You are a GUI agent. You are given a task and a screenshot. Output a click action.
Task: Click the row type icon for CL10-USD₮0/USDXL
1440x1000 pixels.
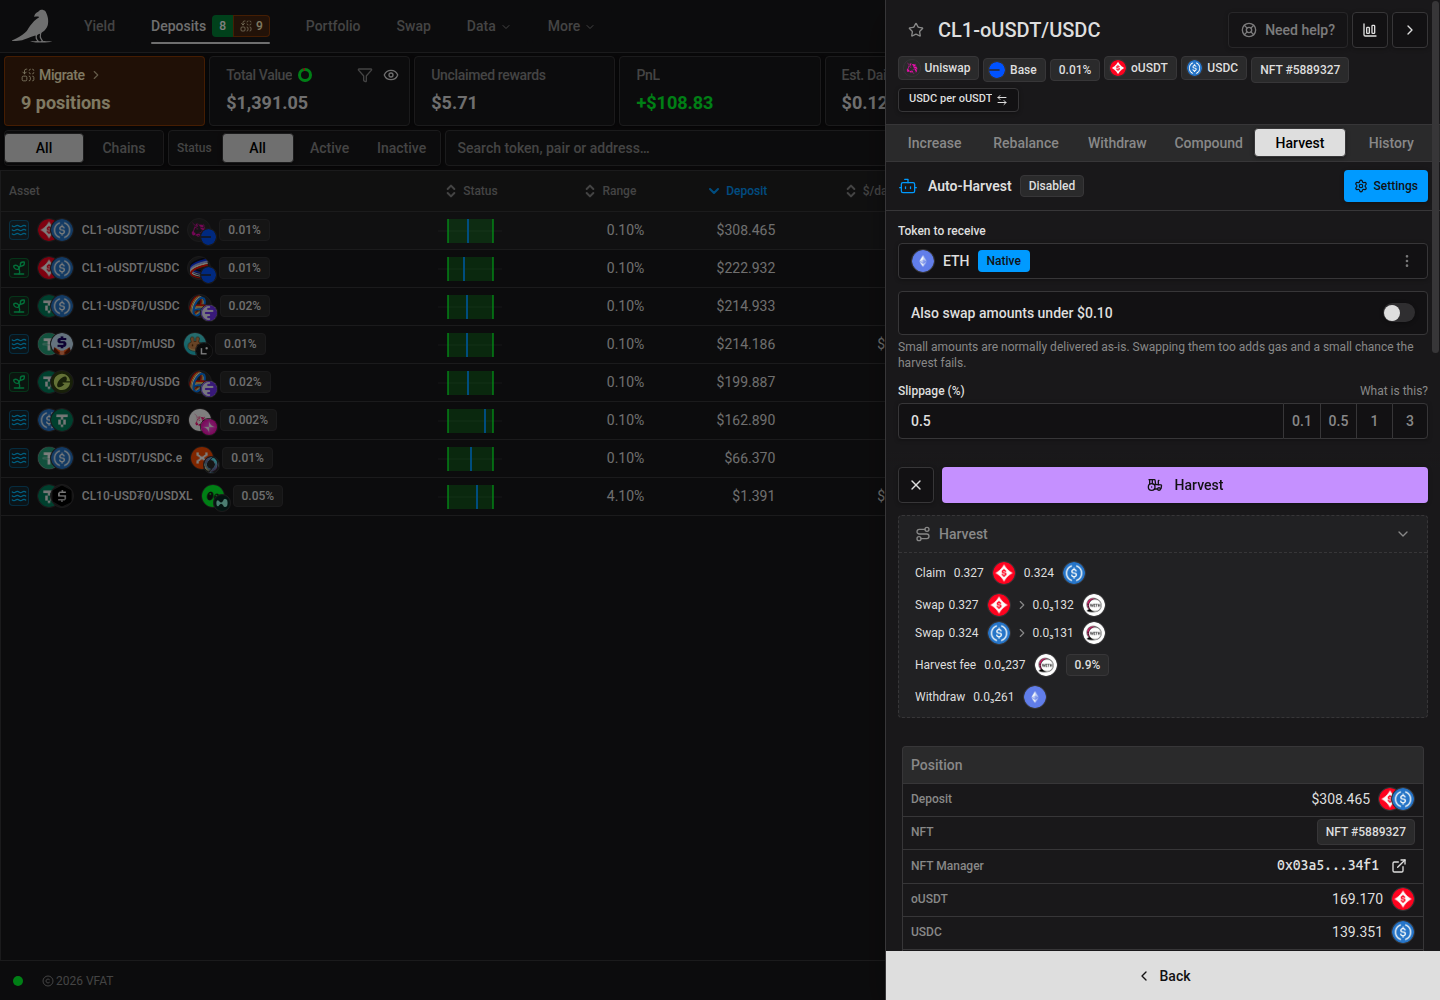[19, 496]
